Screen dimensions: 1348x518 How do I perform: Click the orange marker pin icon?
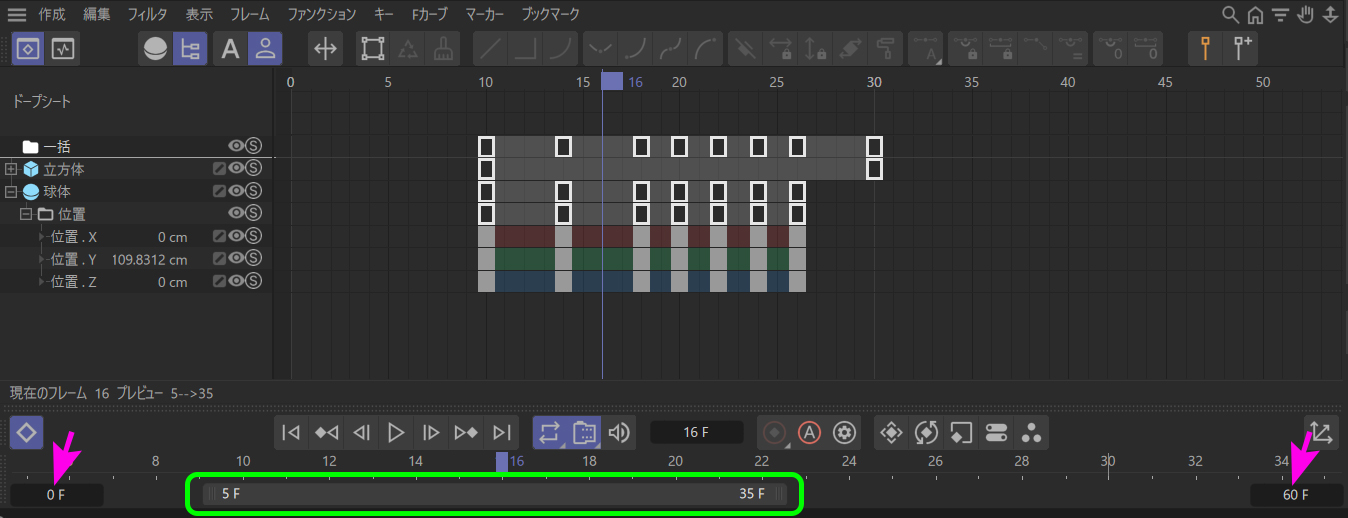coord(1206,49)
